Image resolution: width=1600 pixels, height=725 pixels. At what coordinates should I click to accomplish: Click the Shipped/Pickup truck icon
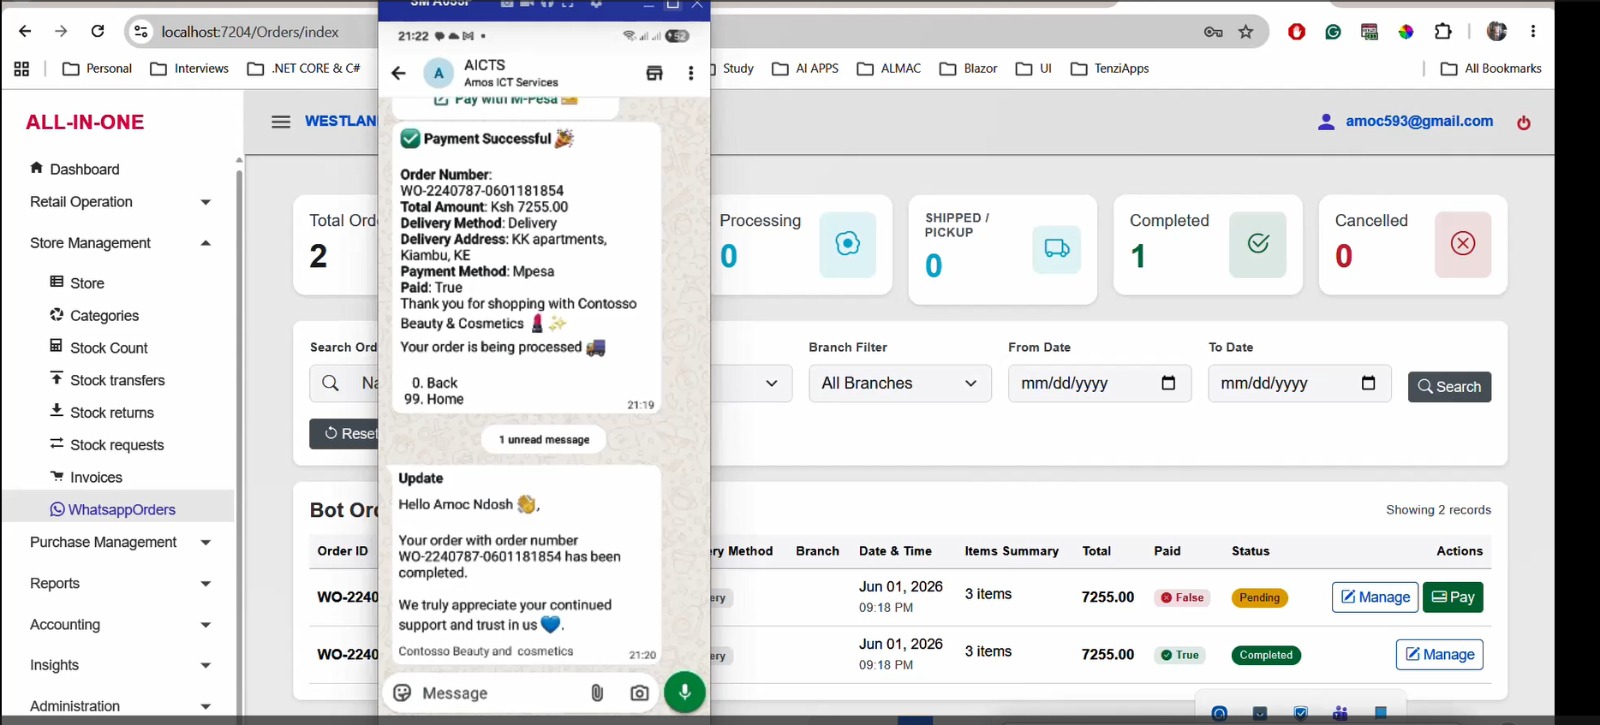click(x=1057, y=249)
